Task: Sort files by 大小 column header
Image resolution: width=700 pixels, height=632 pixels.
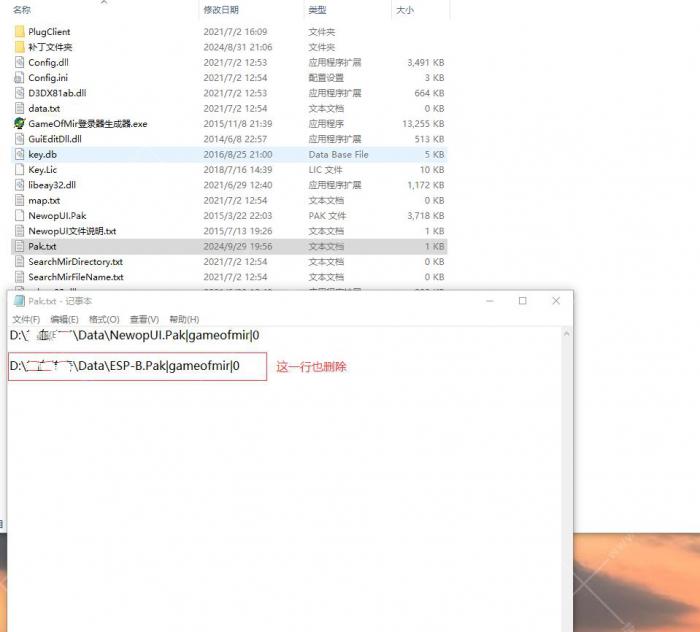Action: coord(404,10)
